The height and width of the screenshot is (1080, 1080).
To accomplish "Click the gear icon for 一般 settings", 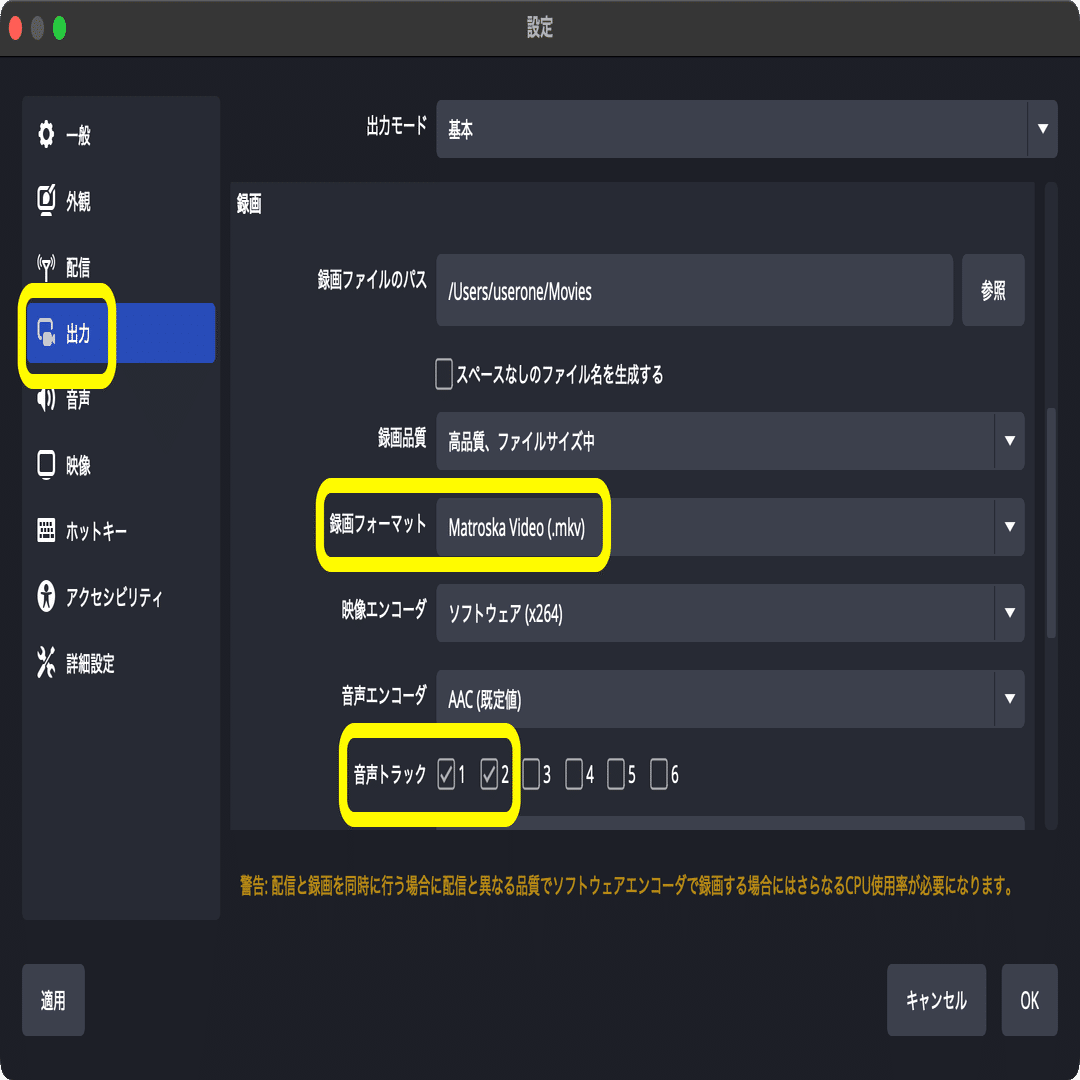I will pos(45,134).
